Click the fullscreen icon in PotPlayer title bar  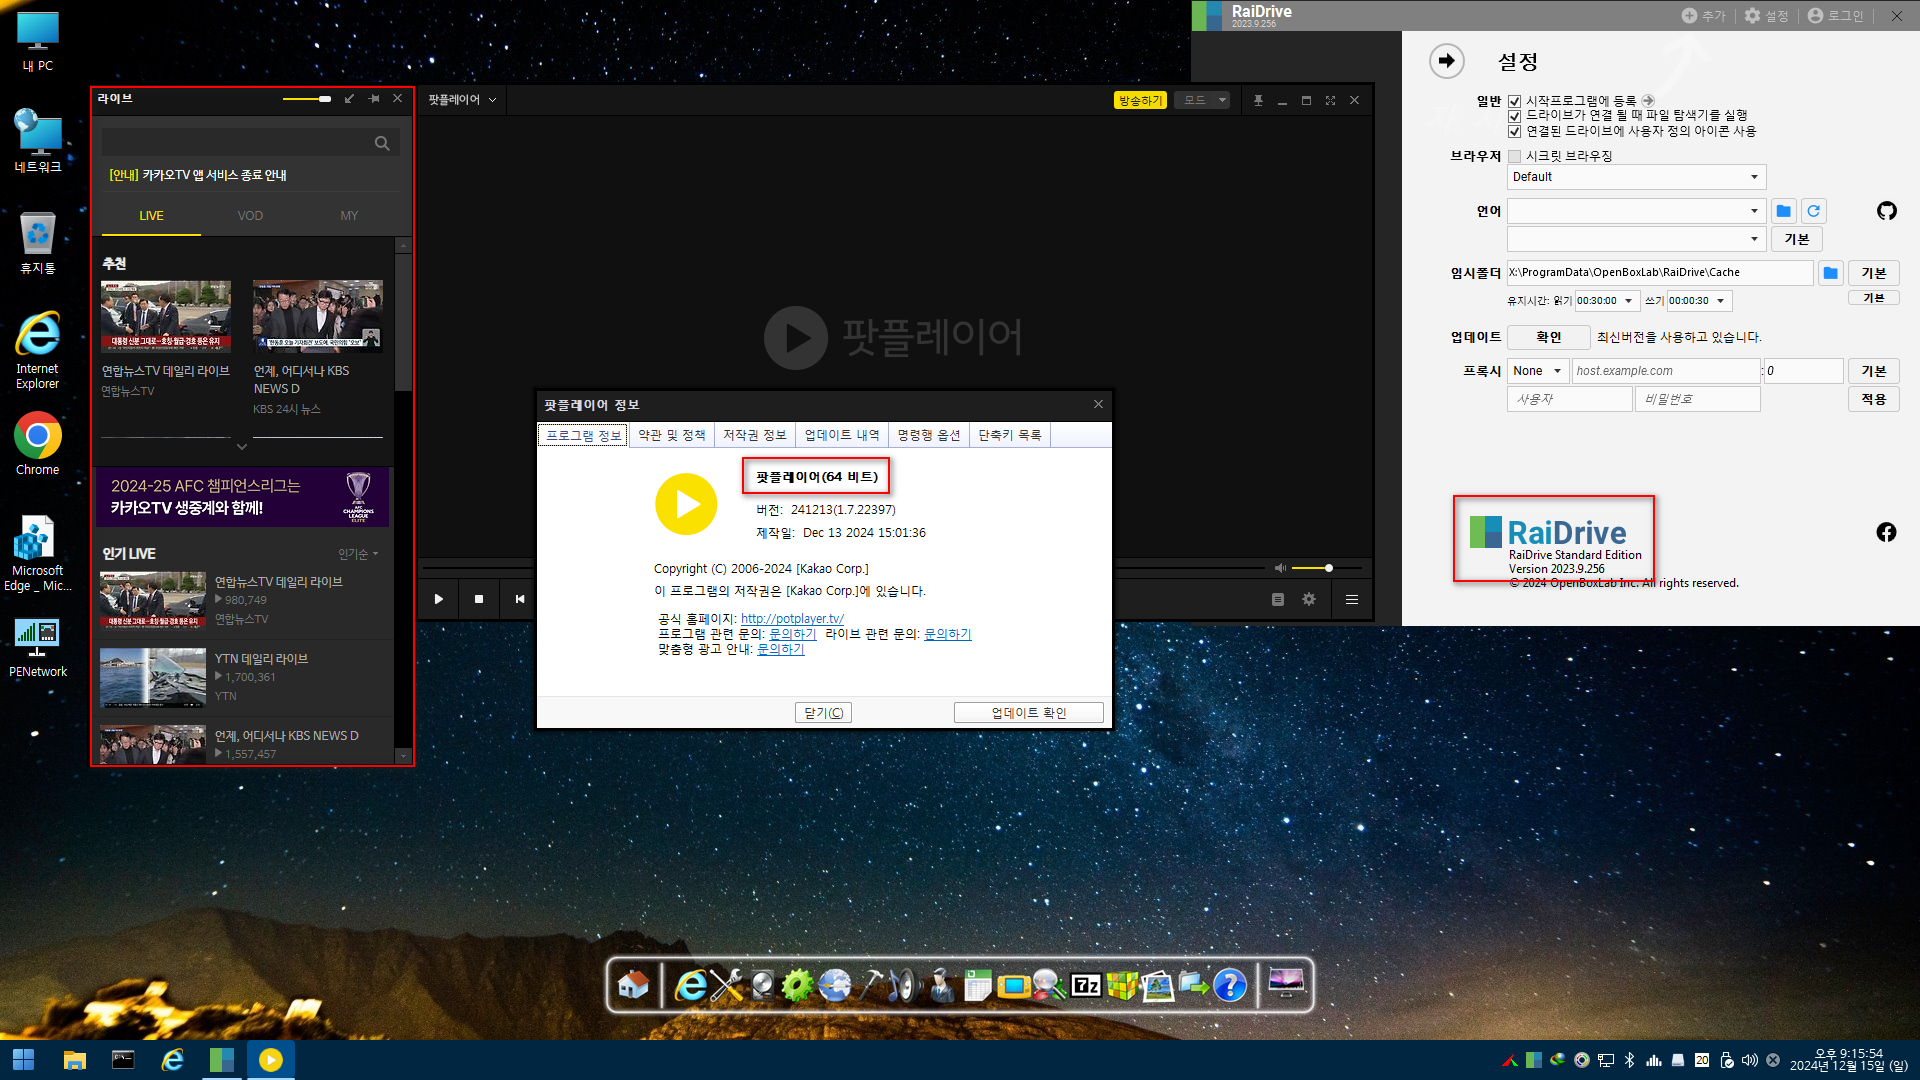tap(1330, 100)
